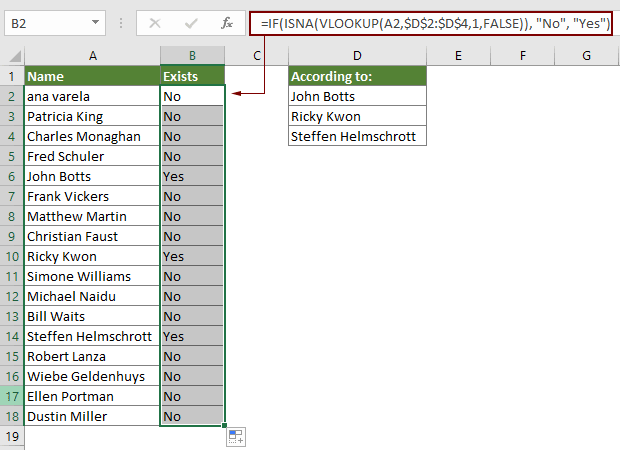The image size is (620, 450).
Task: Click into the formula bar with the VLOOKUP formula
Action: pos(430,21)
